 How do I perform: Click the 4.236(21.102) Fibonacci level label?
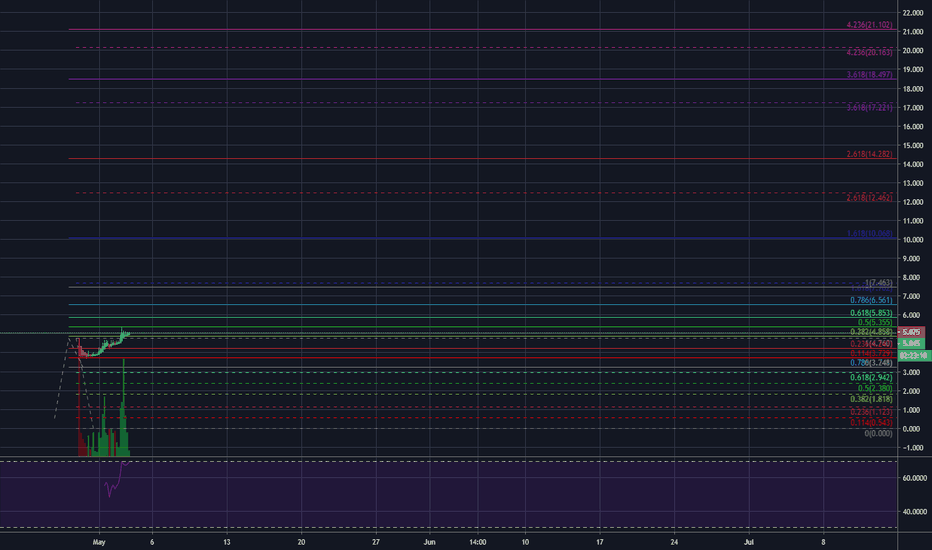click(x=869, y=25)
